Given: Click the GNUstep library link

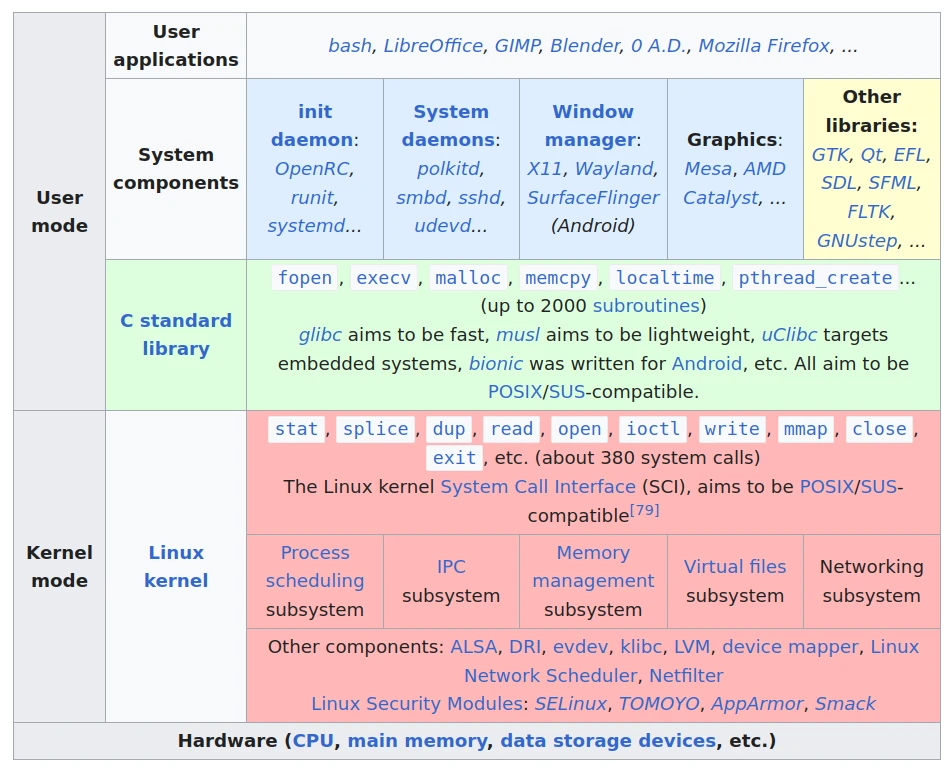Looking at the screenshot, I should [x=857, y=241].
